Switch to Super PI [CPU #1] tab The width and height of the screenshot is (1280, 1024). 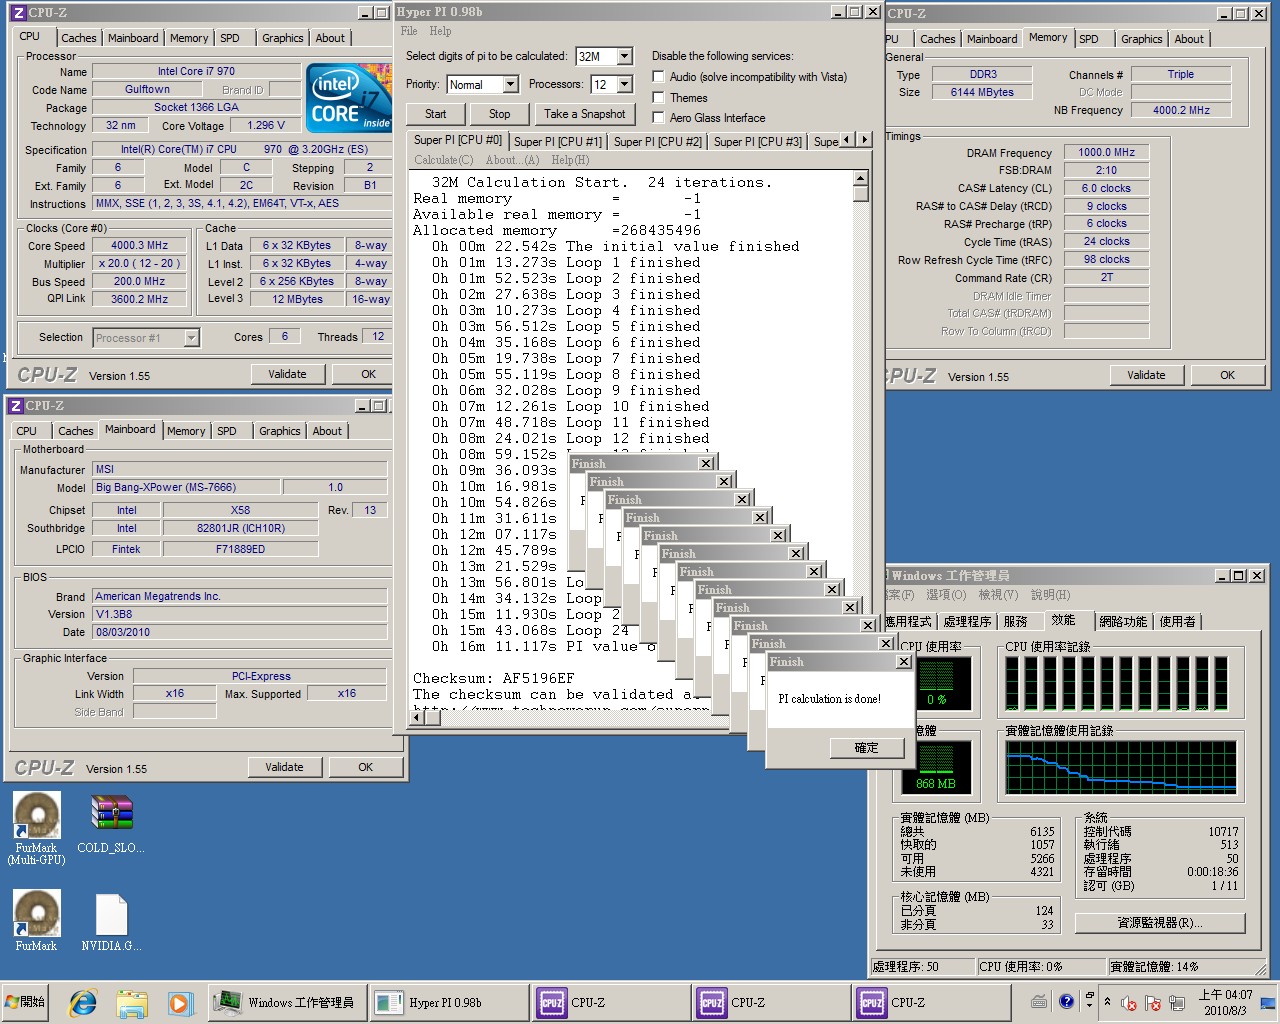coord(558,142)
